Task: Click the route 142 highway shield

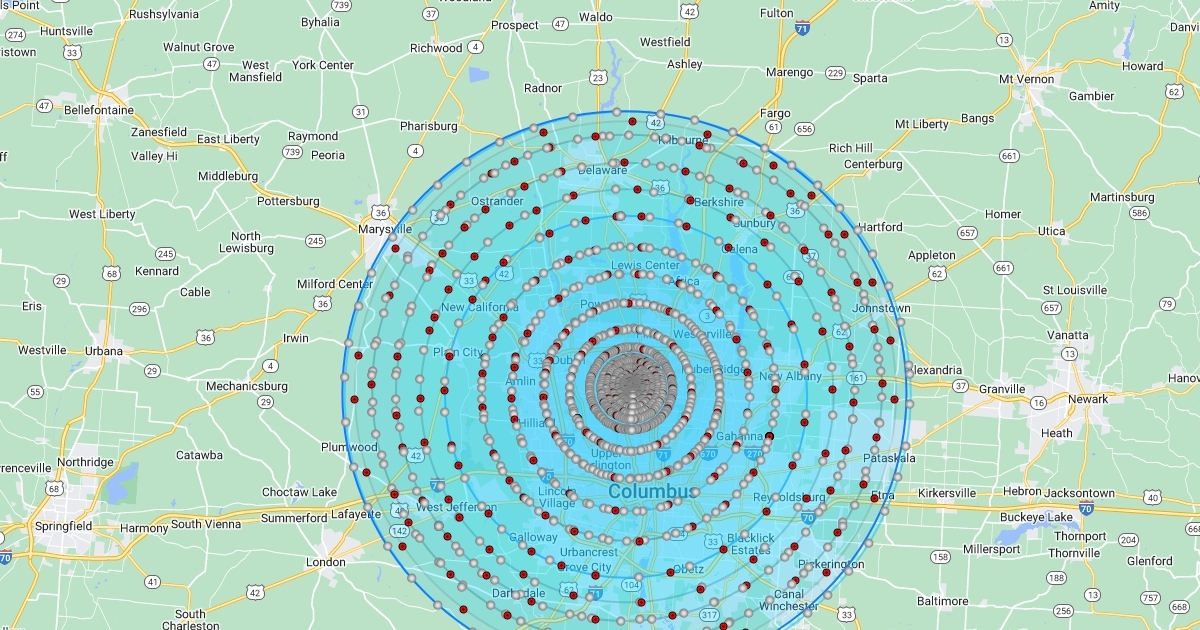Action: (399, 532)
